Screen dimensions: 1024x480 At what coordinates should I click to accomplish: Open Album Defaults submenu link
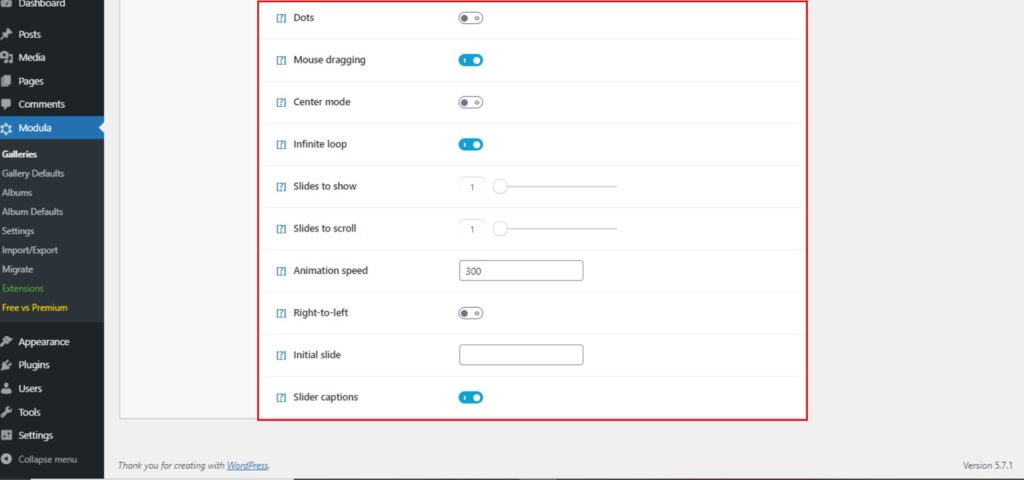[x=32, y=212]
